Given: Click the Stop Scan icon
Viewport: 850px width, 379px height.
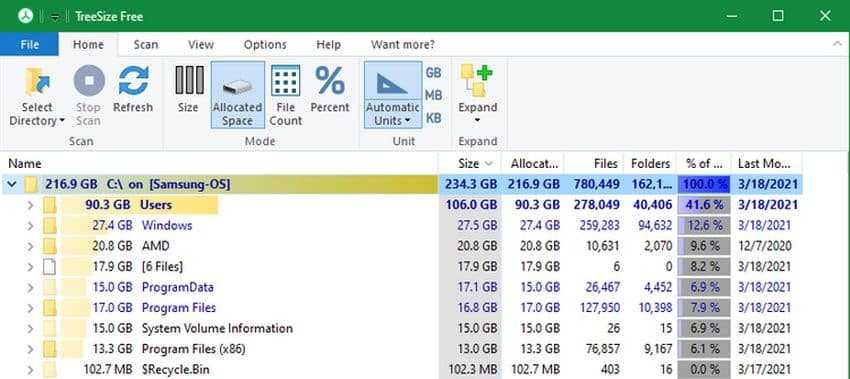Looking at the screenshot, I should [x=89, y=81].
